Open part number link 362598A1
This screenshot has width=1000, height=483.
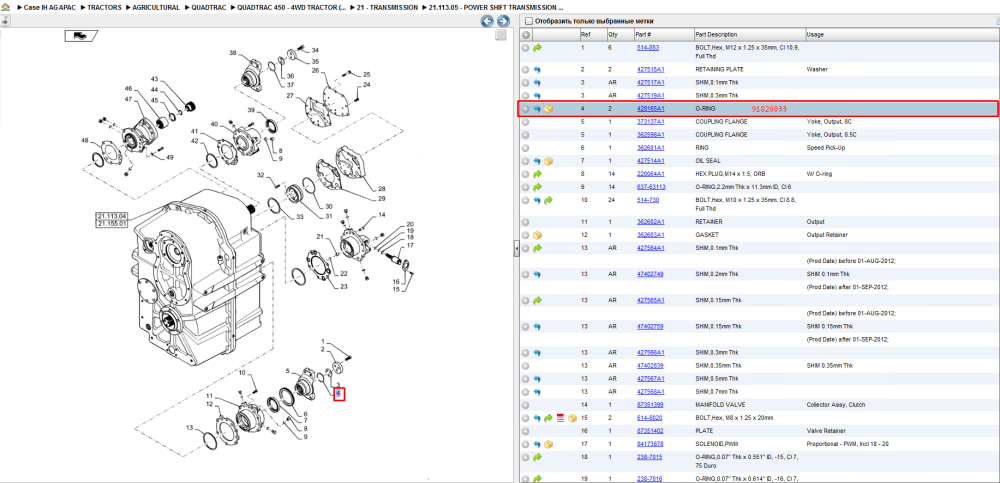coord(651,135)
